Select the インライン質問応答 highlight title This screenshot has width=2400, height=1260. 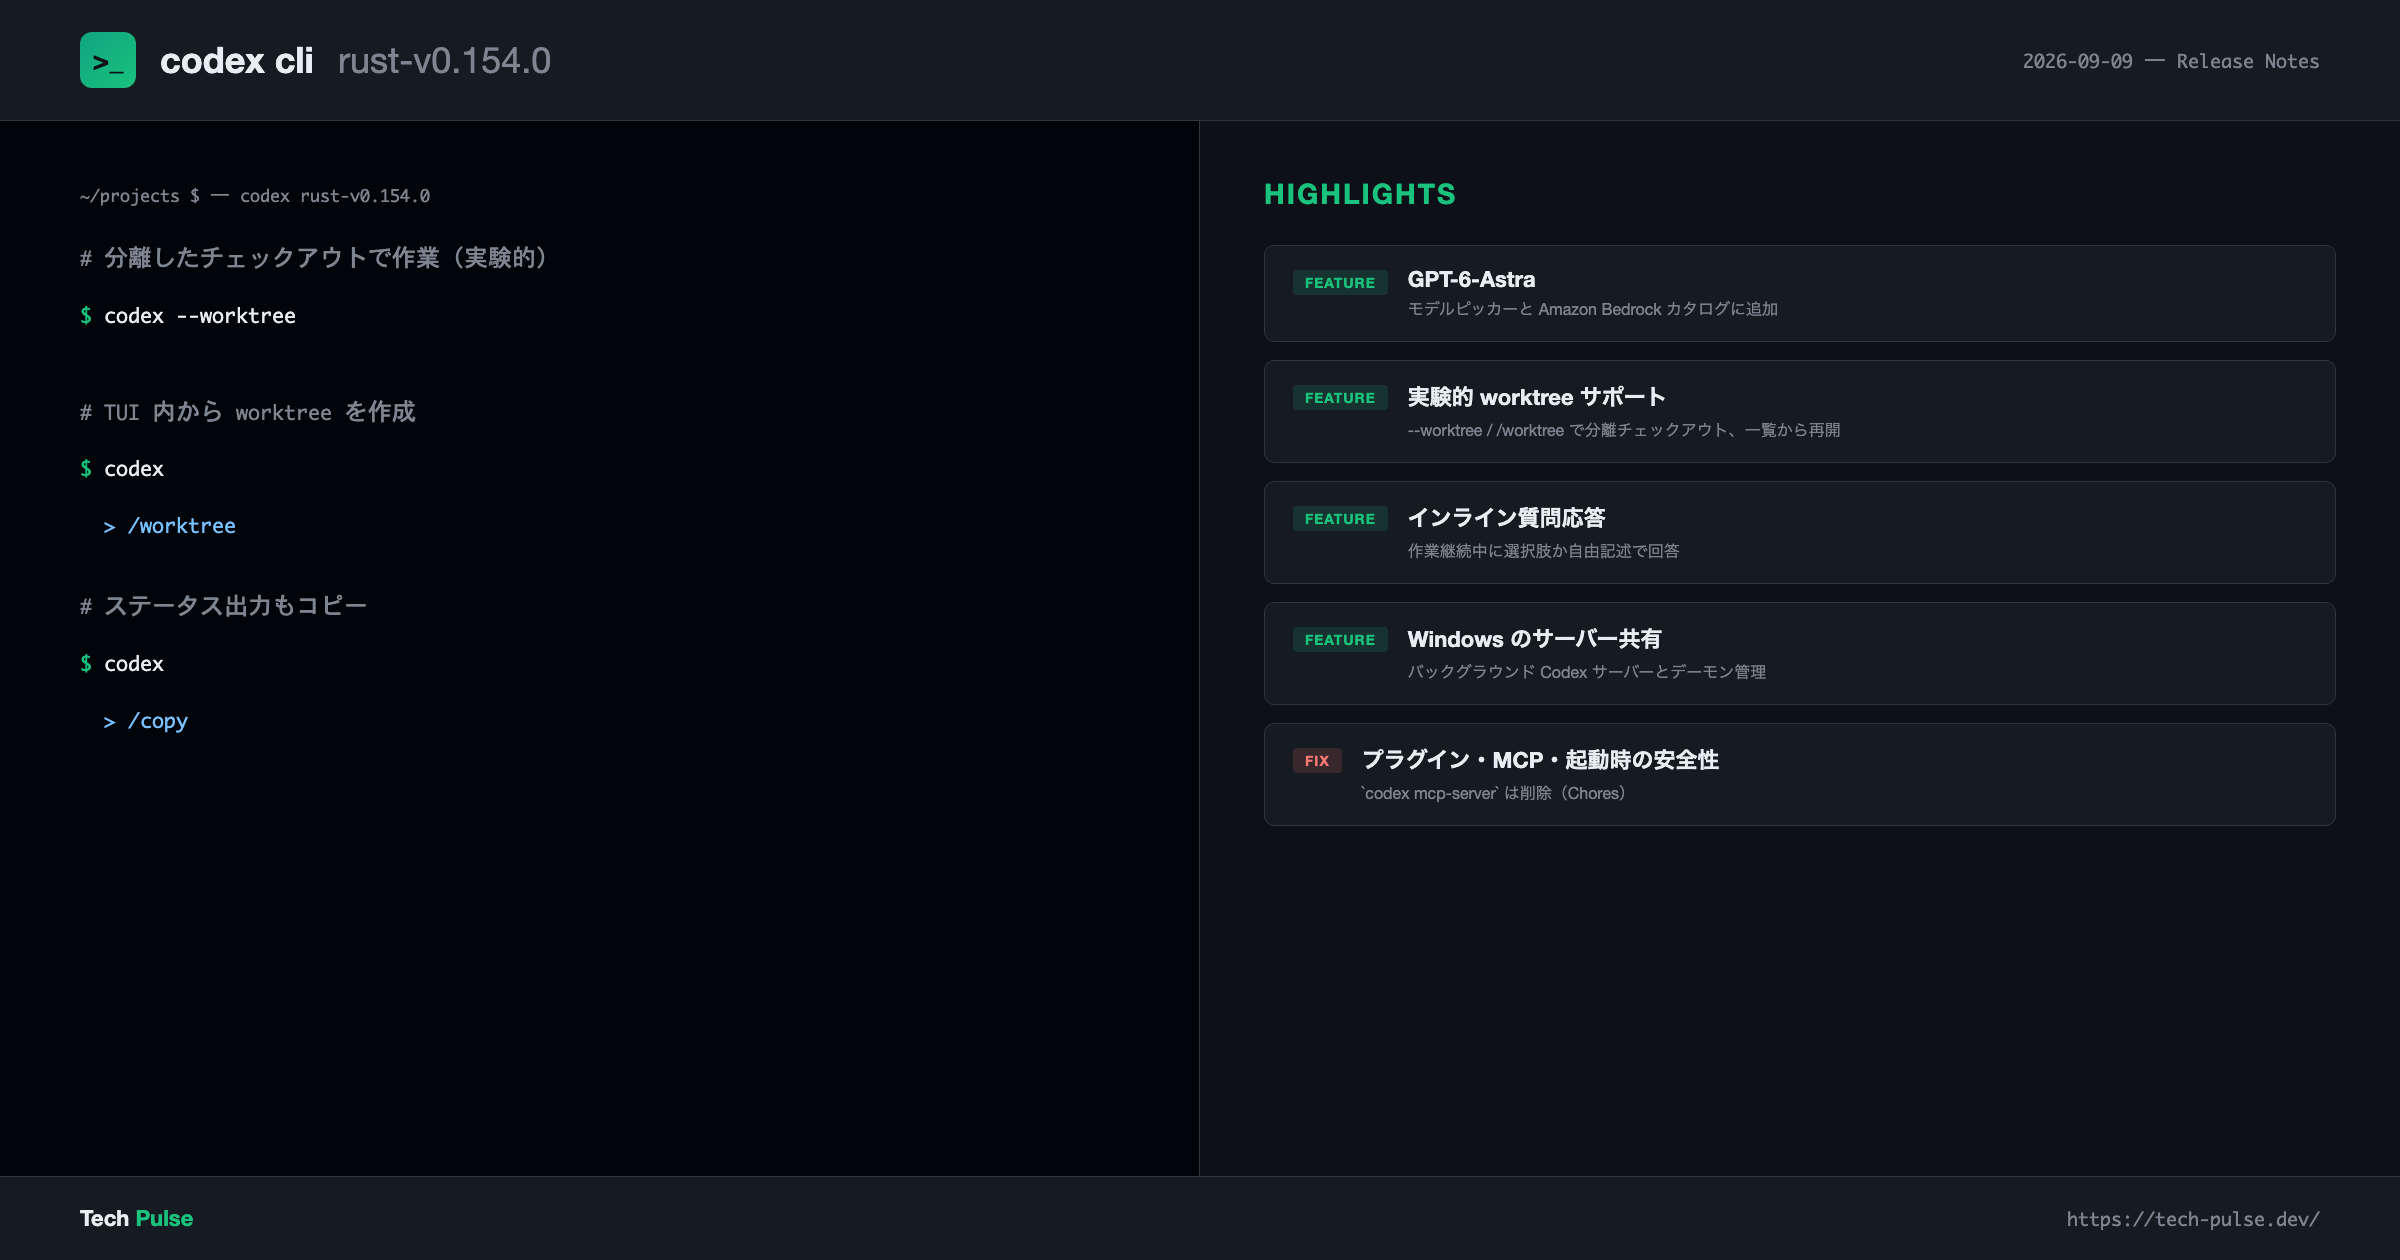[x=1507, y=518]
